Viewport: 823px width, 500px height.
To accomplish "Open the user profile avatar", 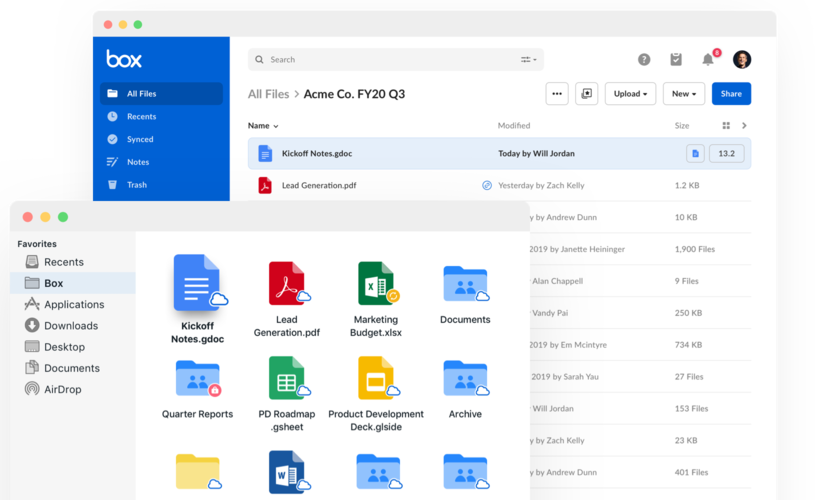I will (742, 59).
